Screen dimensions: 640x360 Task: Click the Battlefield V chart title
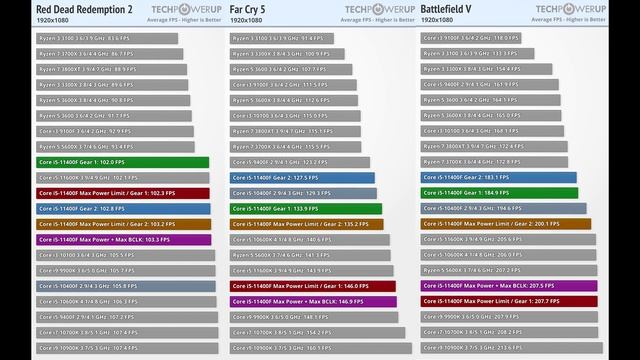point(446,9)
